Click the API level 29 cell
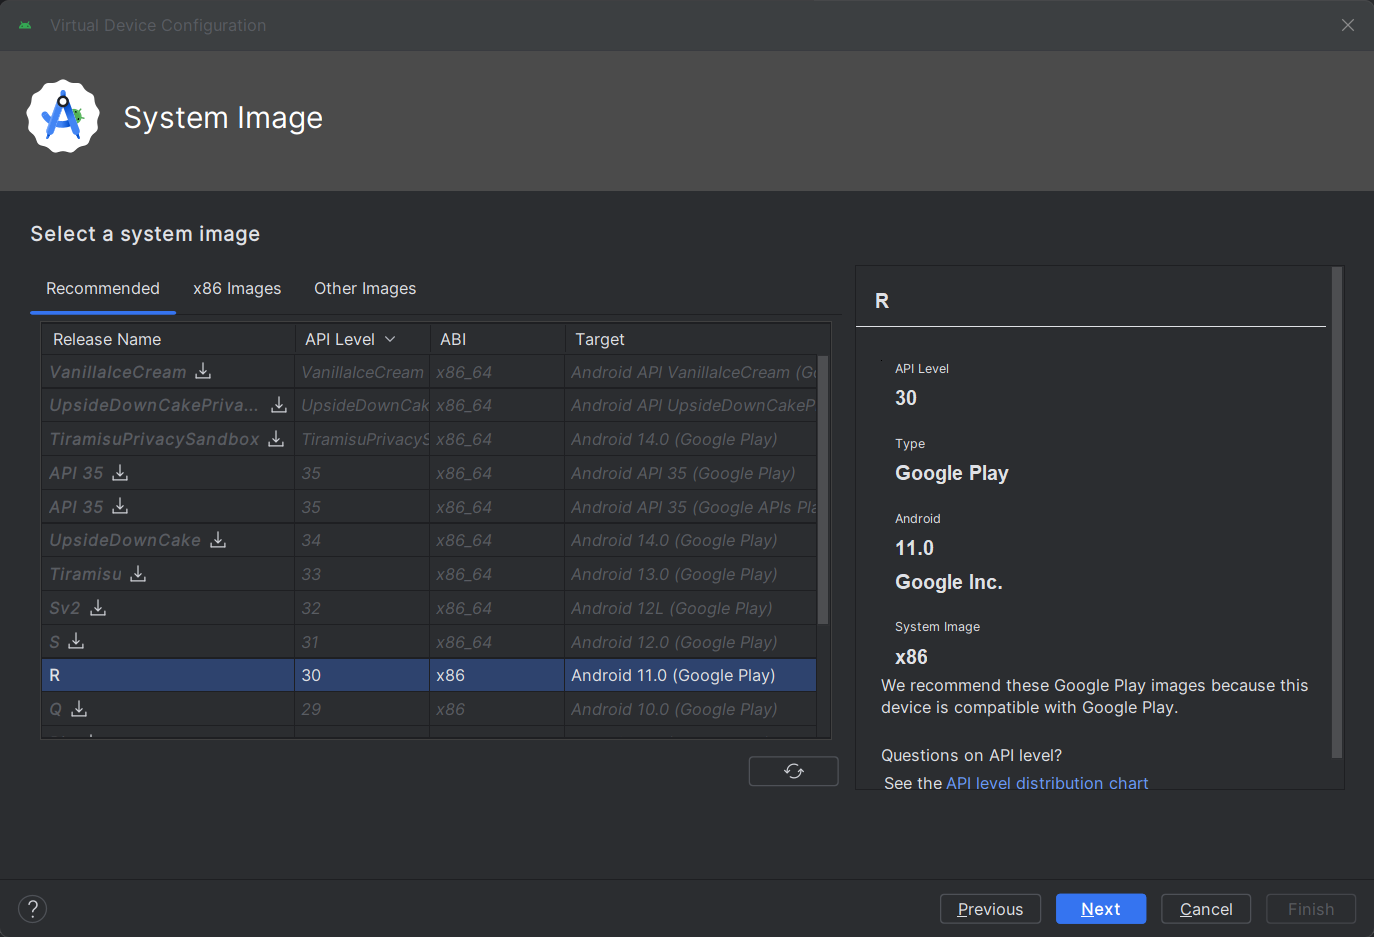The image size is (1374, 937). pos(362,709)
